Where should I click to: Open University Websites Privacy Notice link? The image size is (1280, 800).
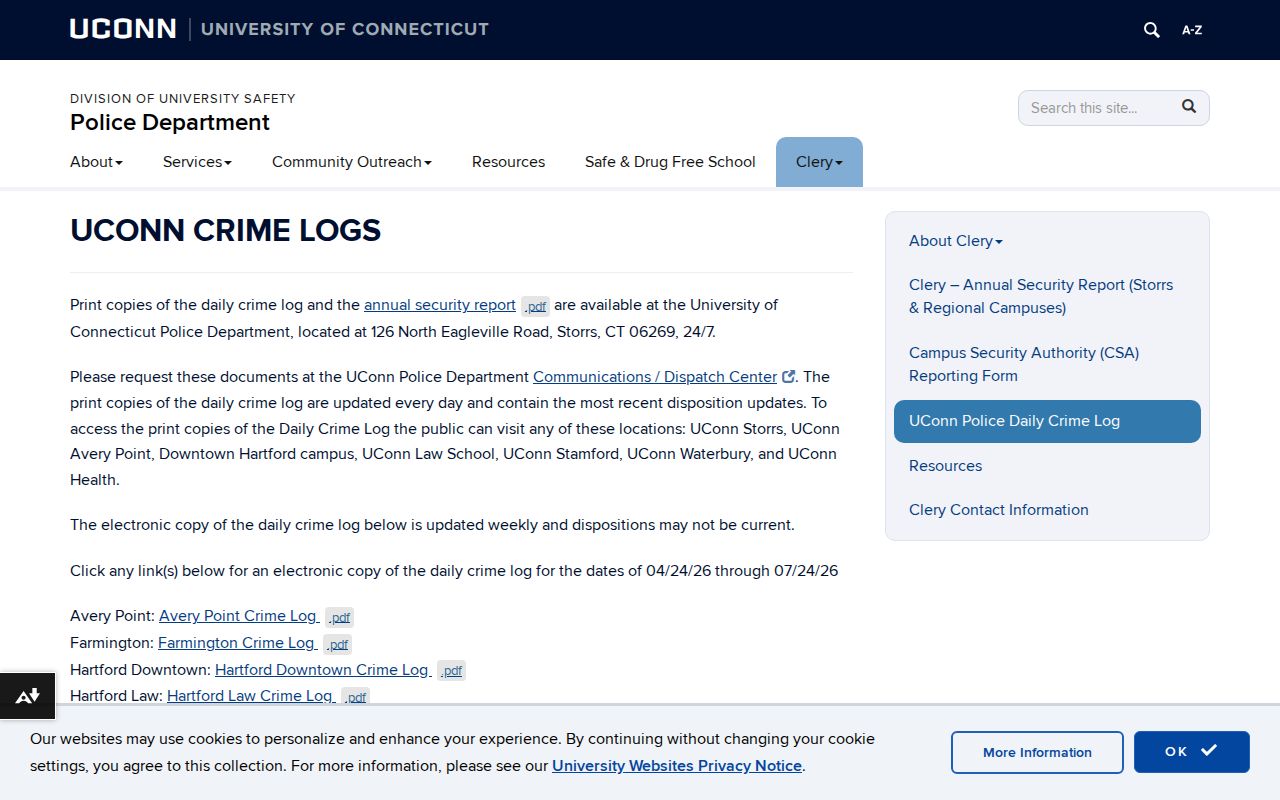(677, 766)
